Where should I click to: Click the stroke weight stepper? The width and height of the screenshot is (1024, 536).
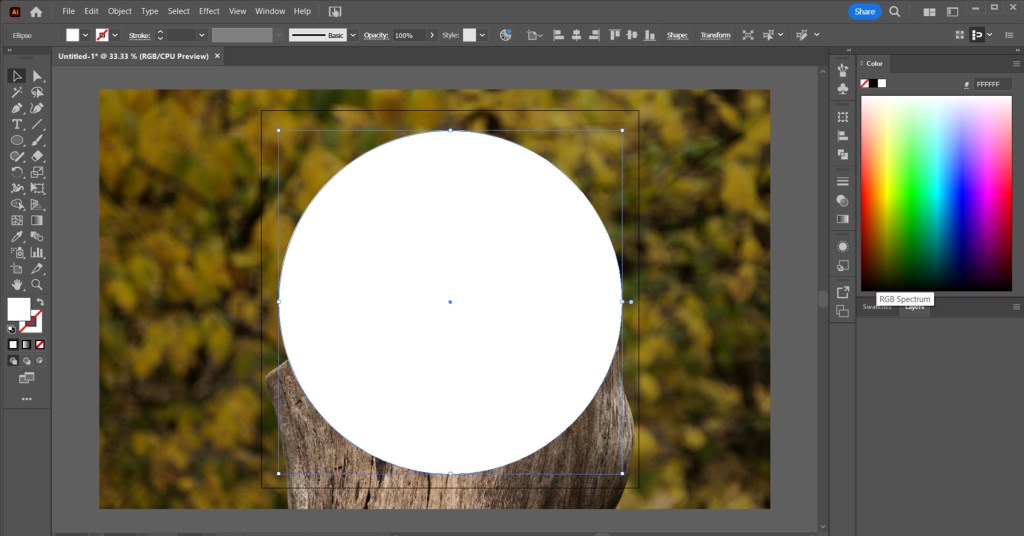[160, 35]
